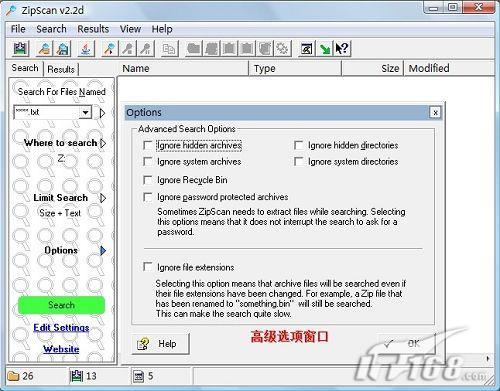The image size is (500, 391).
Task: Tick the Ignore Recycle Bin checkbox
Action: click(147, 180)
